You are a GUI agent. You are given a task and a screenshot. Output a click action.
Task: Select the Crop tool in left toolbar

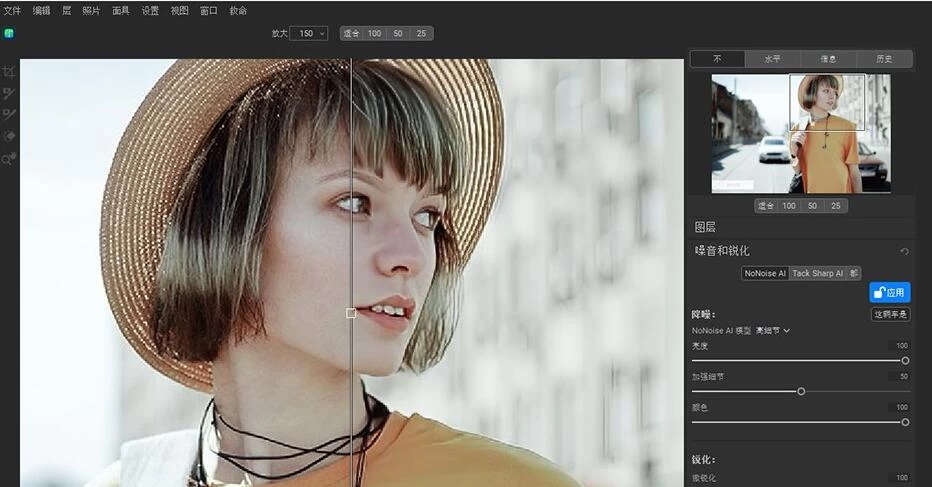pos(9,72)
